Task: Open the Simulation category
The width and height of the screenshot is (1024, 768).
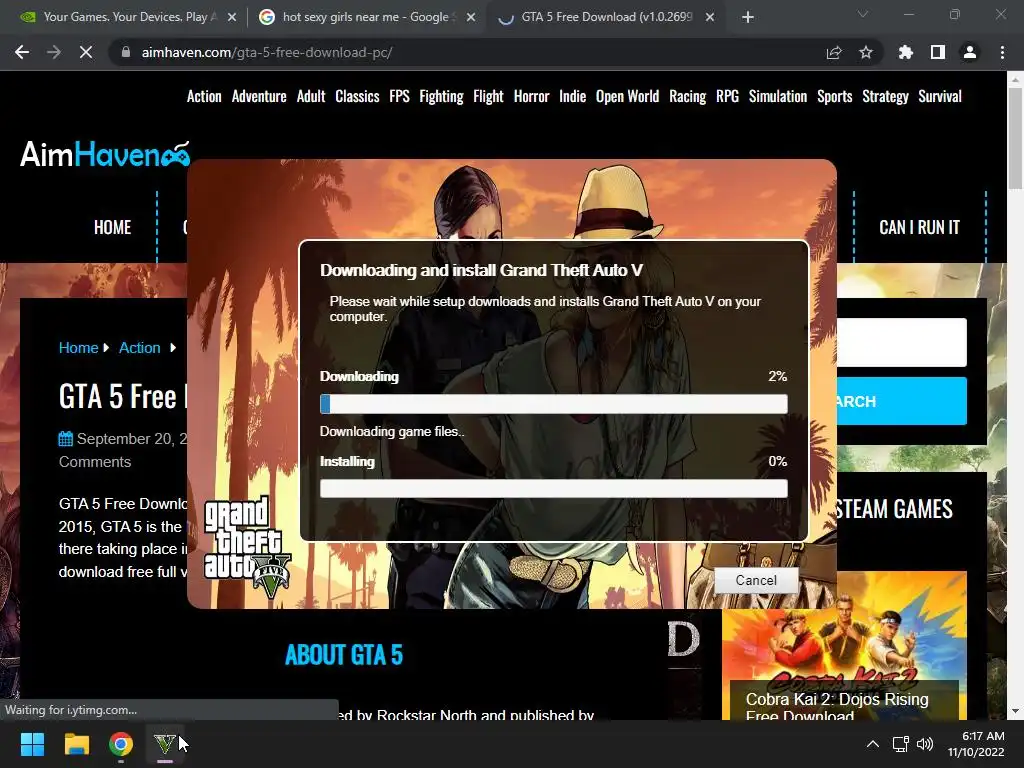Action: (x=778, y=97)
